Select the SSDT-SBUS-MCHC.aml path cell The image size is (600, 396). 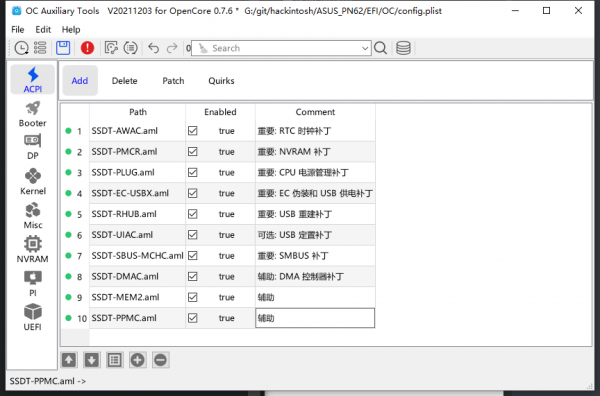[137, 256]
